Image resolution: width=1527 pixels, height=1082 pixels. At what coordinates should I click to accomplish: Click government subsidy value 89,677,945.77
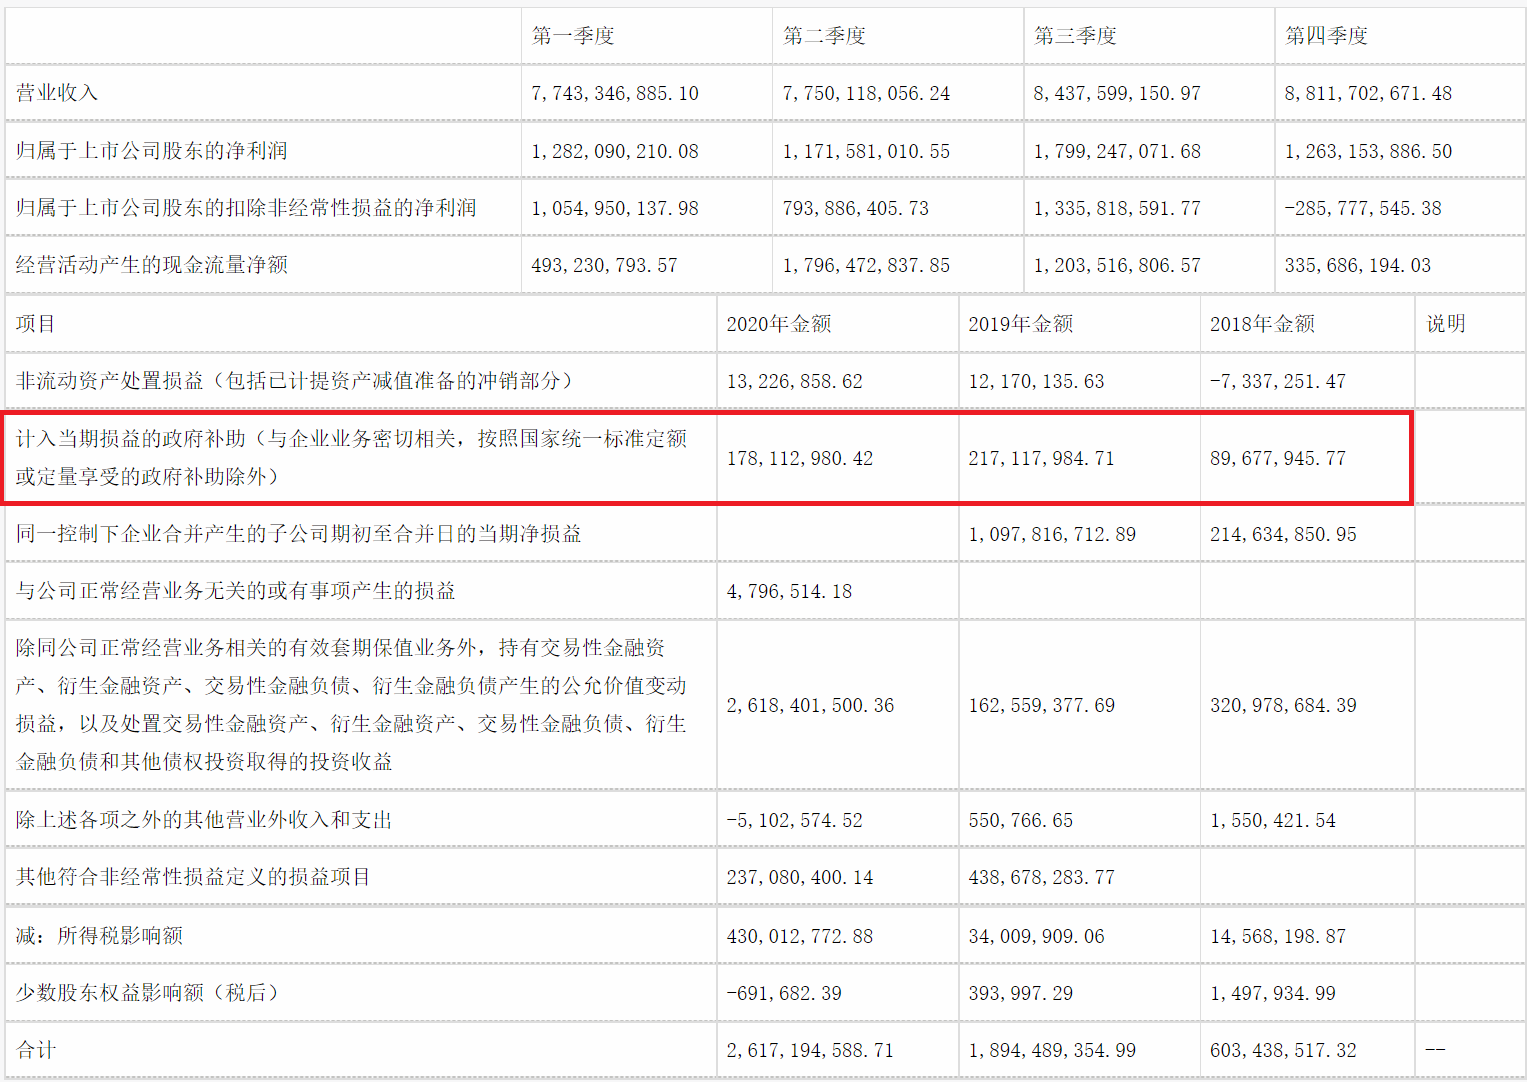1278,458
